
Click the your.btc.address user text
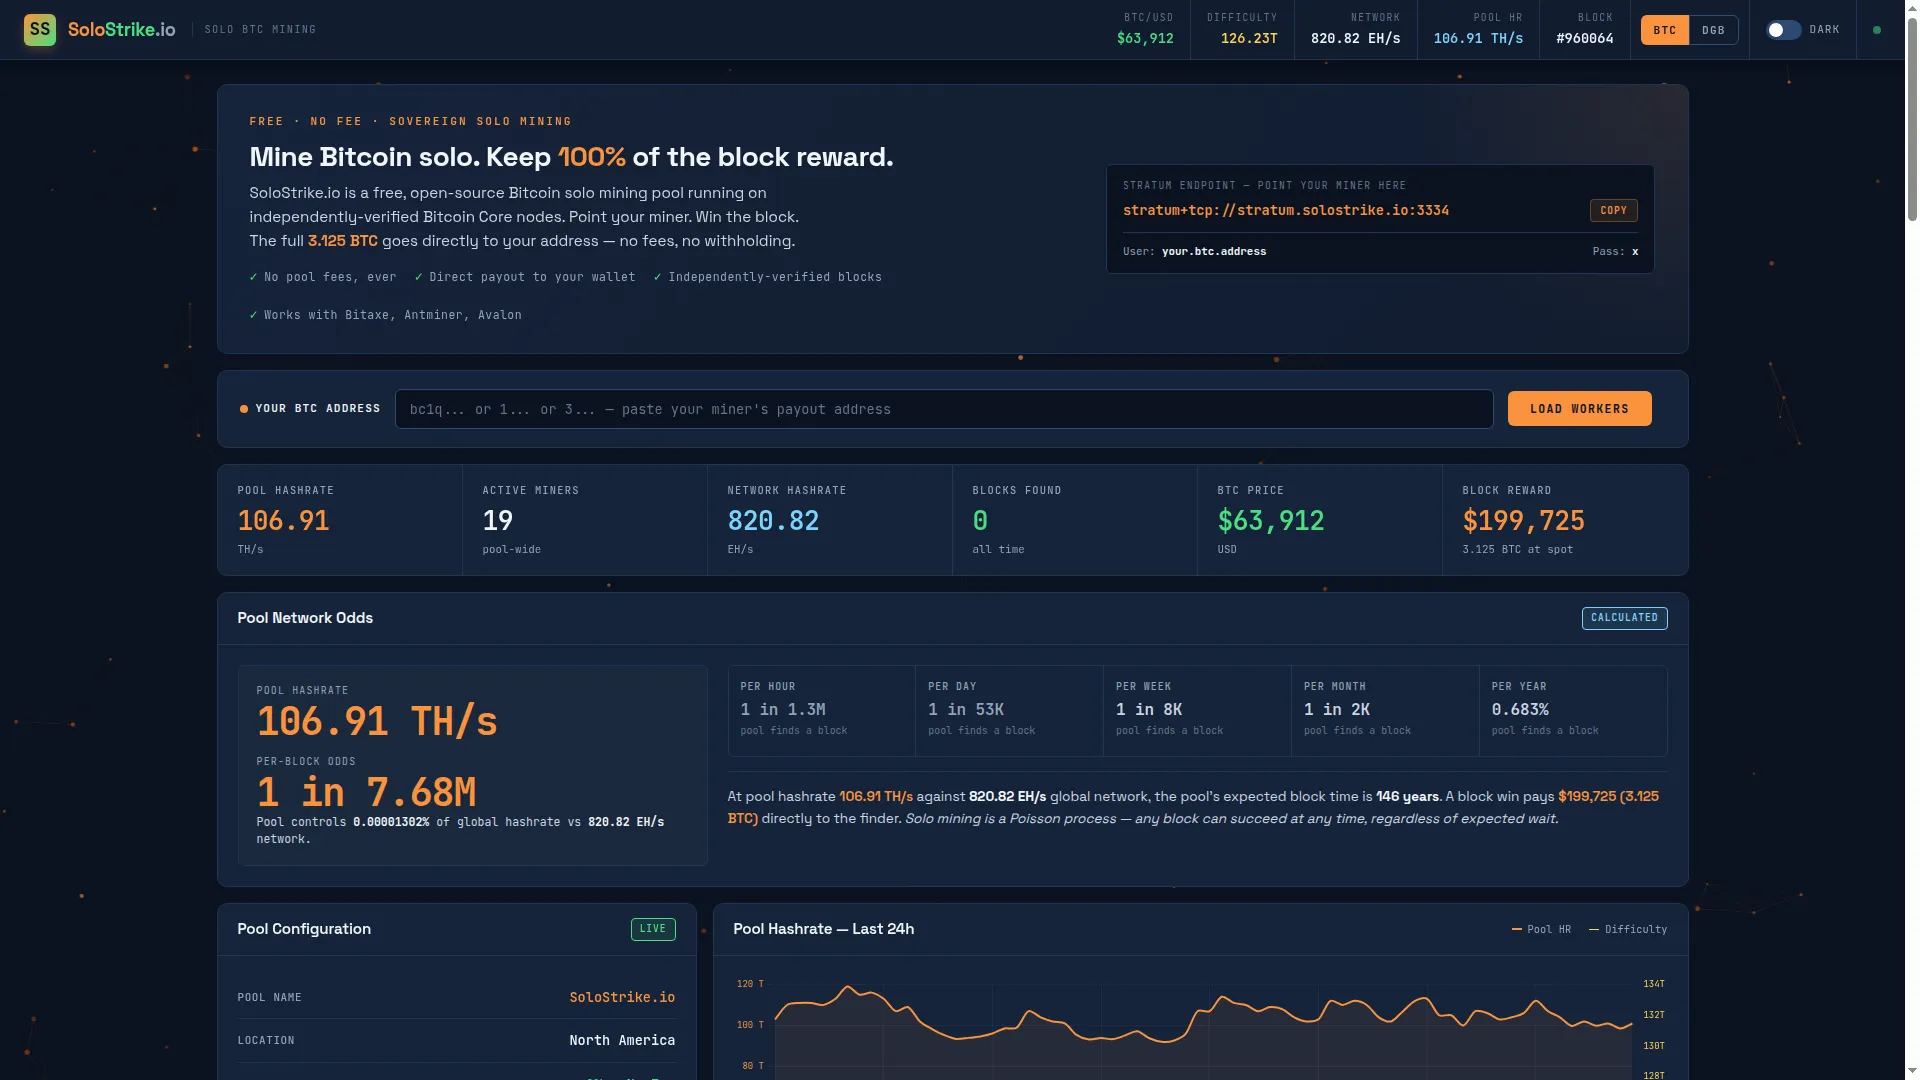click(1214, 252)
